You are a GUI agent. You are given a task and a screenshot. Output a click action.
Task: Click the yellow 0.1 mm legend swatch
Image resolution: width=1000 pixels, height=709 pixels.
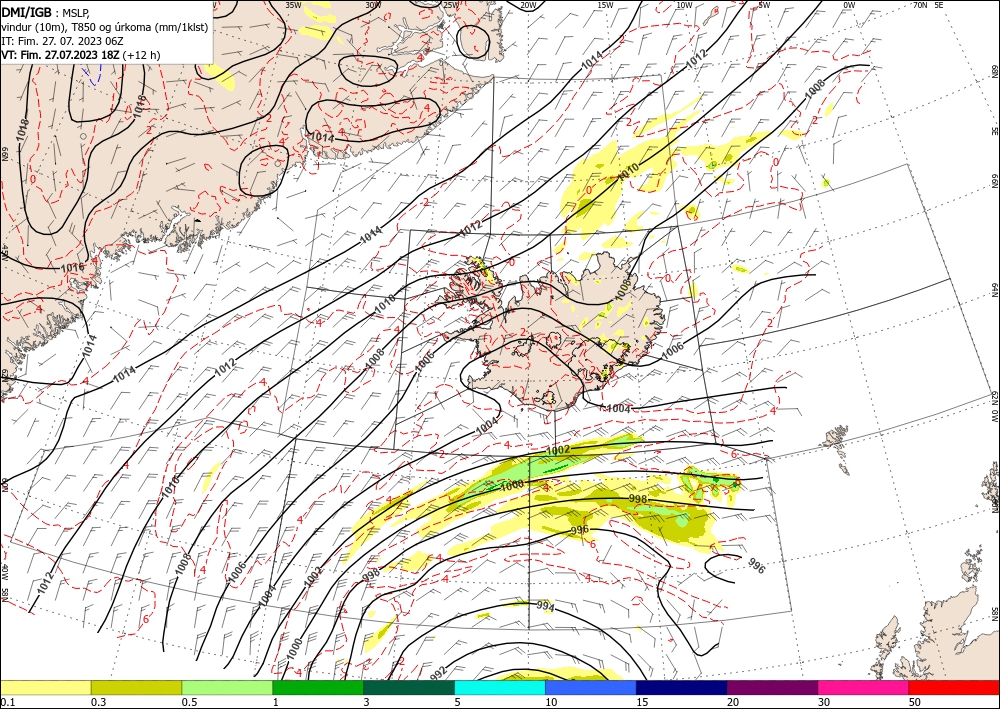[45, 687]
